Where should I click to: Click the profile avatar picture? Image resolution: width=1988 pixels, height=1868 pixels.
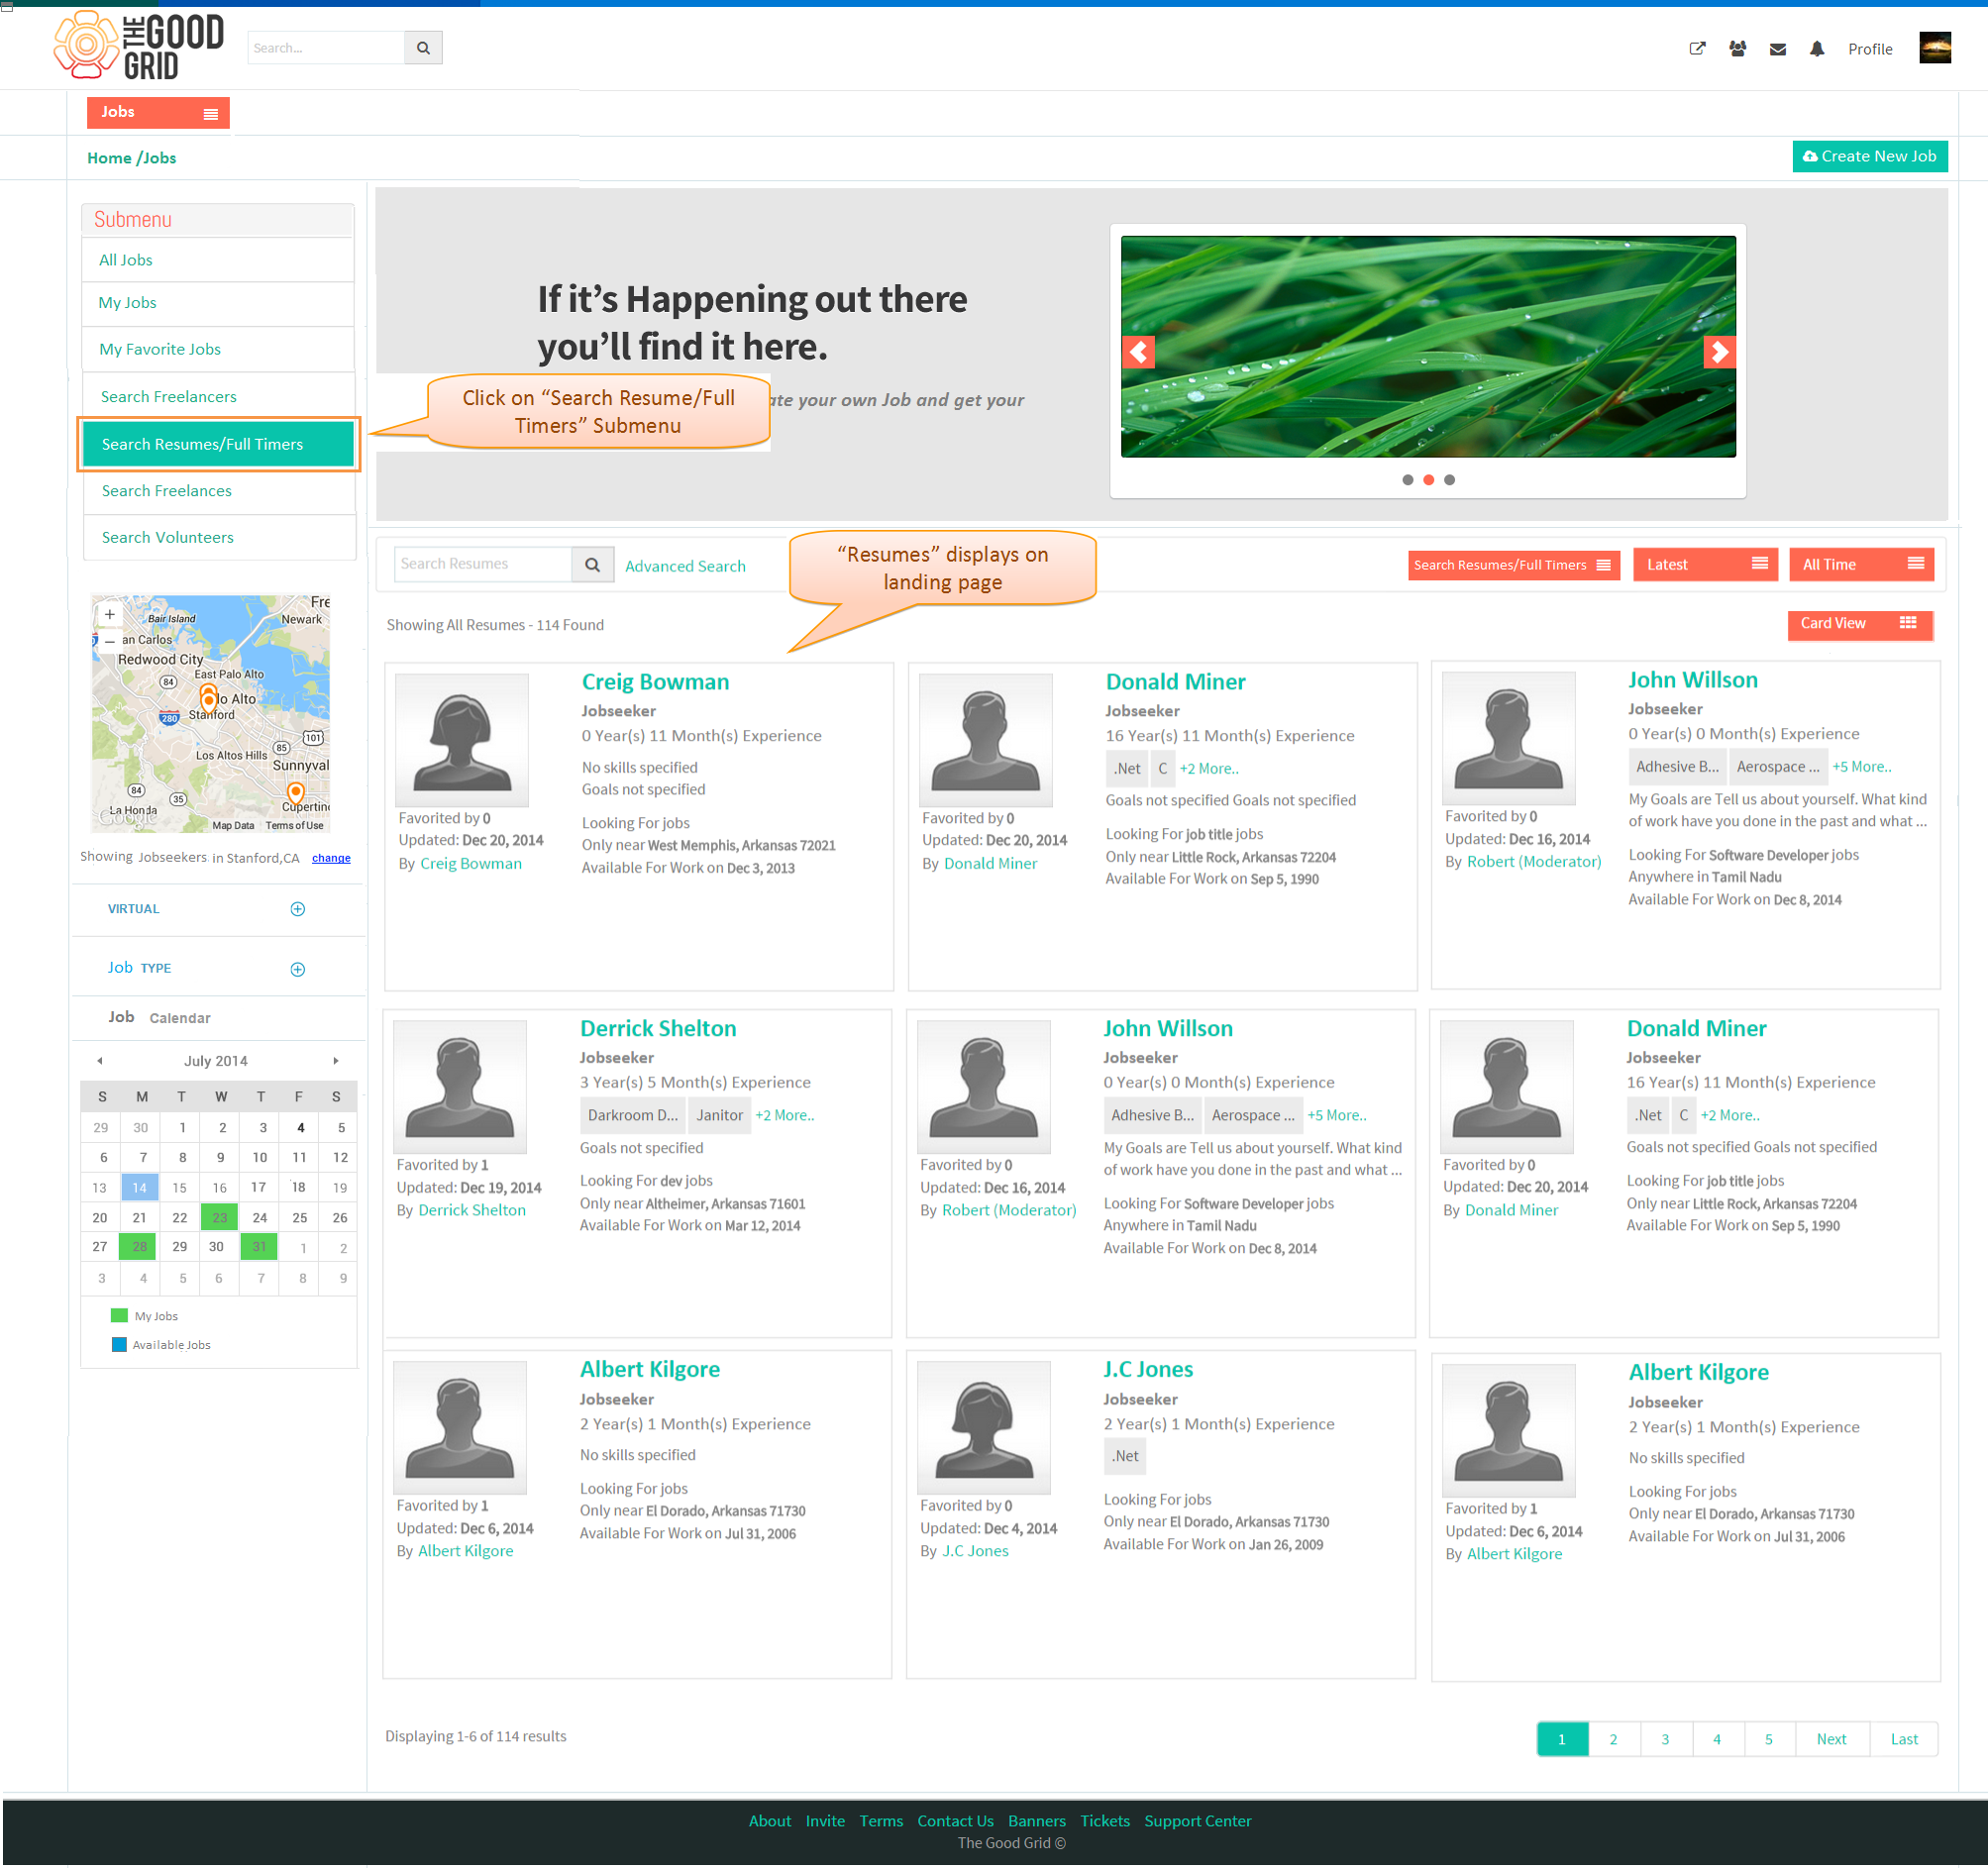[1934, 48]
